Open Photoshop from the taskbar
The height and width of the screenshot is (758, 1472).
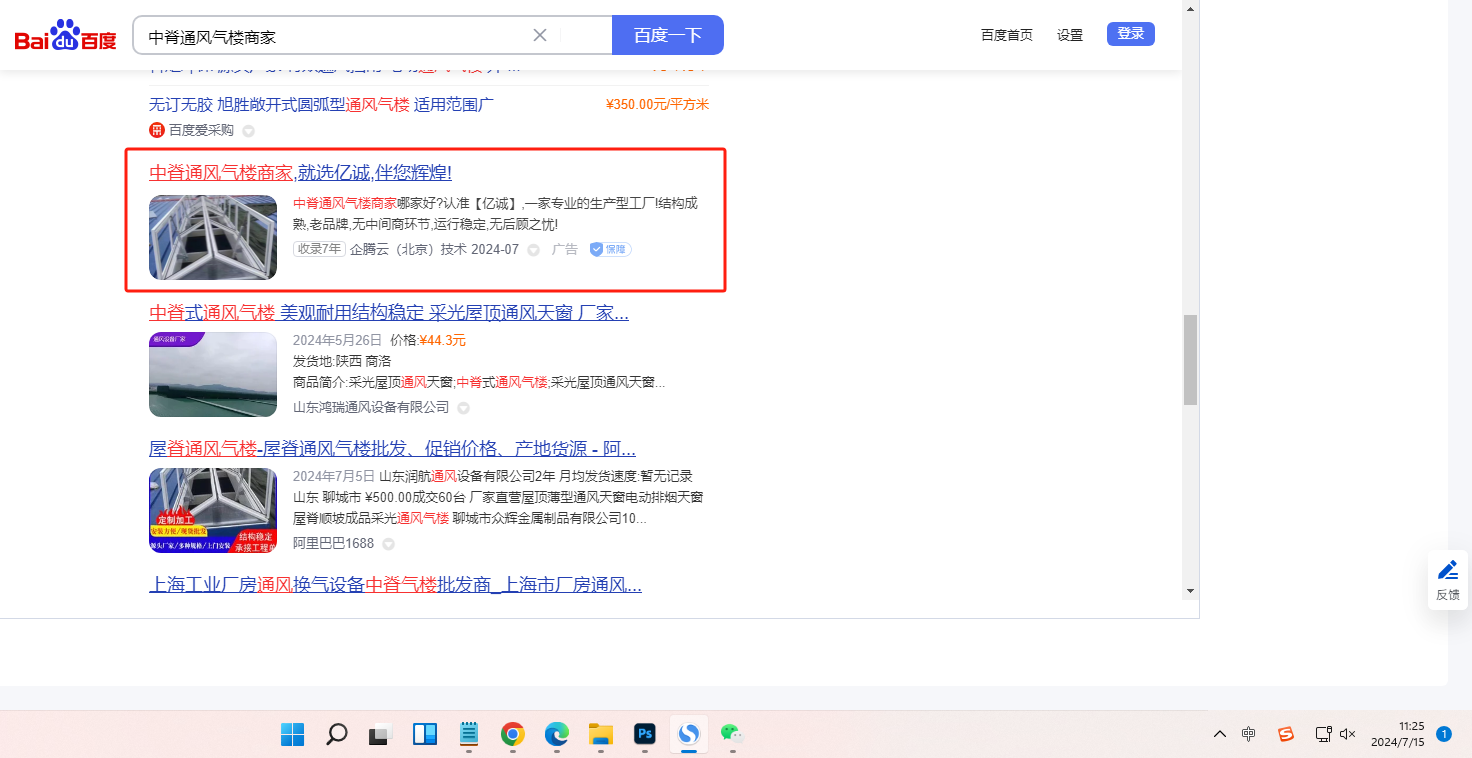click(644, 735)
